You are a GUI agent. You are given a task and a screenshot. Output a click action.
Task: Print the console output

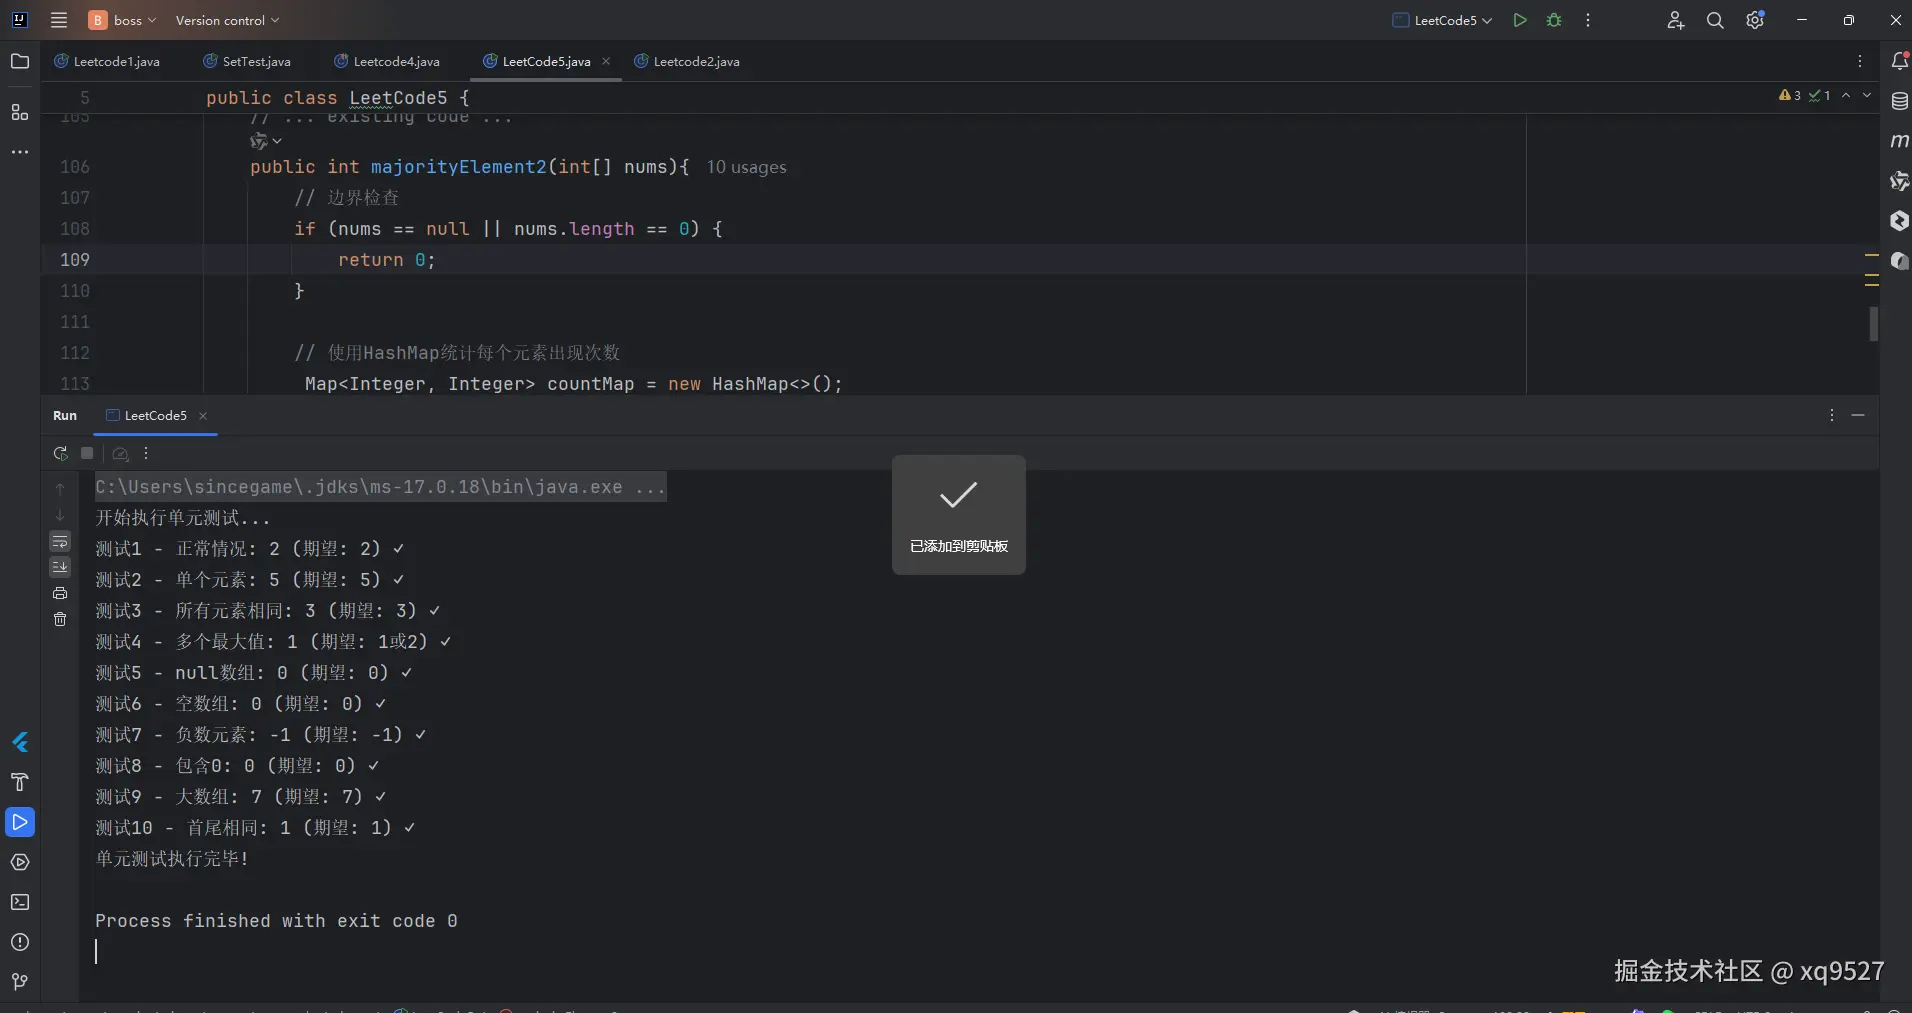click(x=60, y=593)
